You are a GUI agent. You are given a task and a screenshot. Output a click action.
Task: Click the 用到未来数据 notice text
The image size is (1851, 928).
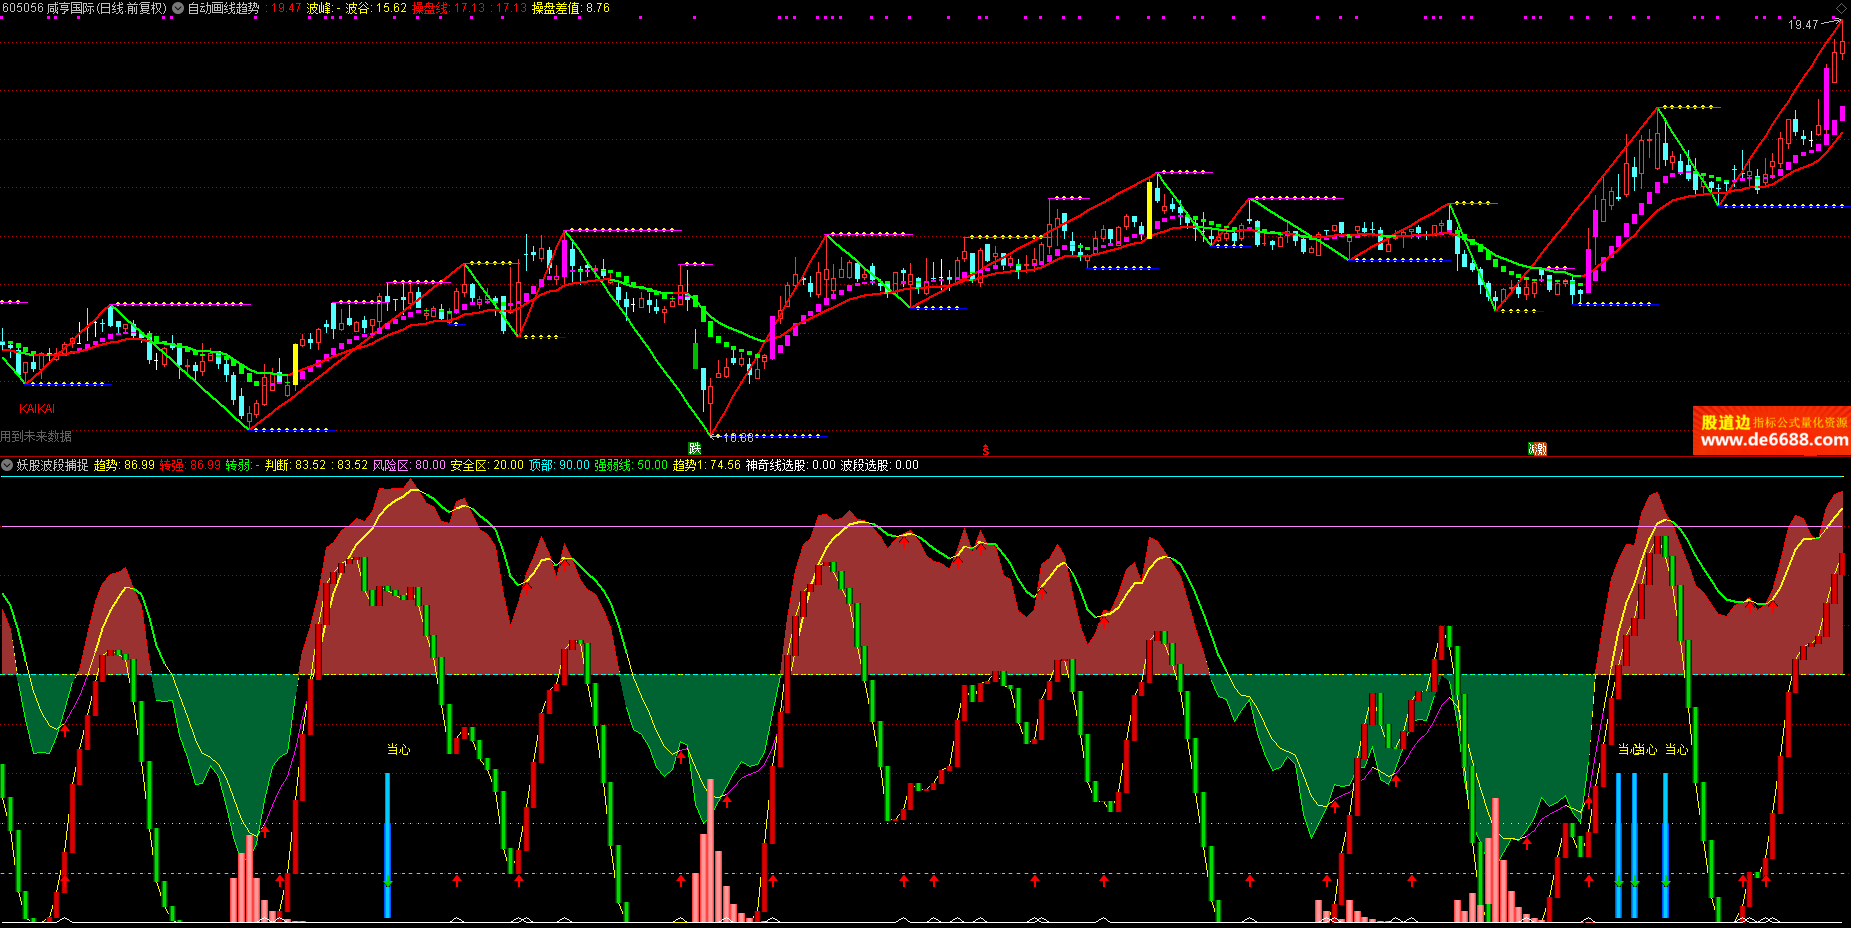[36, 436]
